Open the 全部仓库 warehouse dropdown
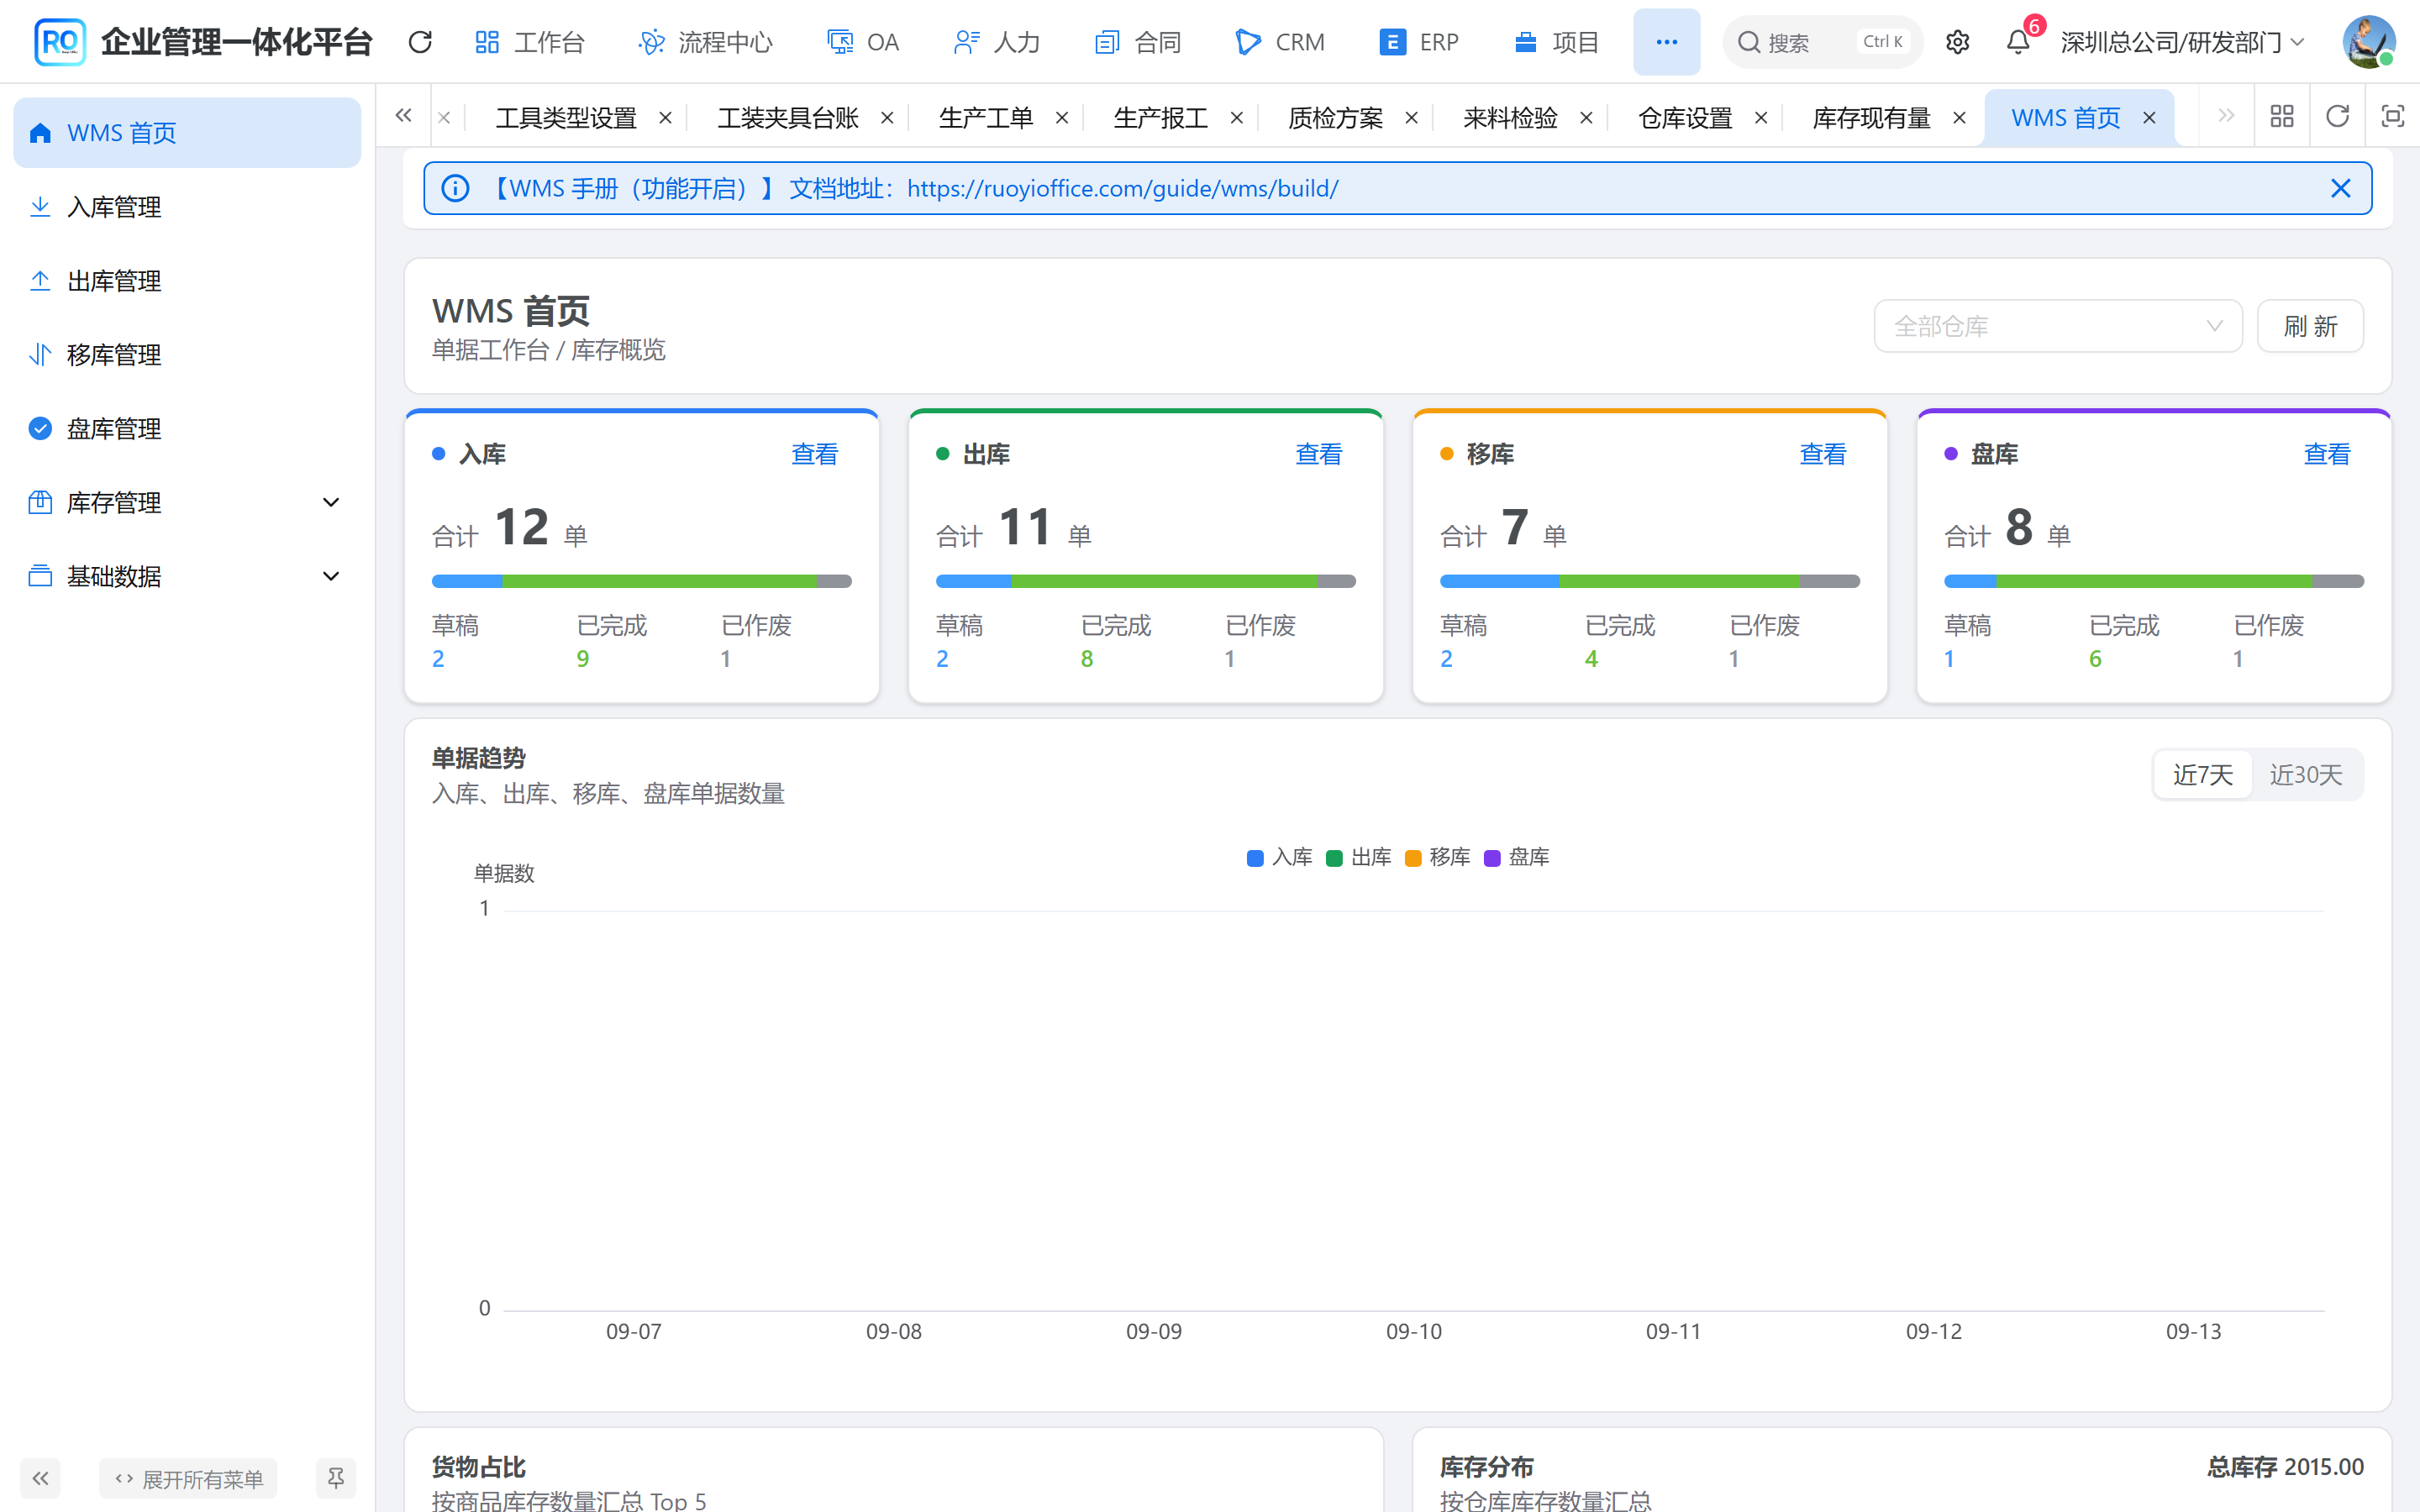The image size is (2420, 1512). [2057, 326]
